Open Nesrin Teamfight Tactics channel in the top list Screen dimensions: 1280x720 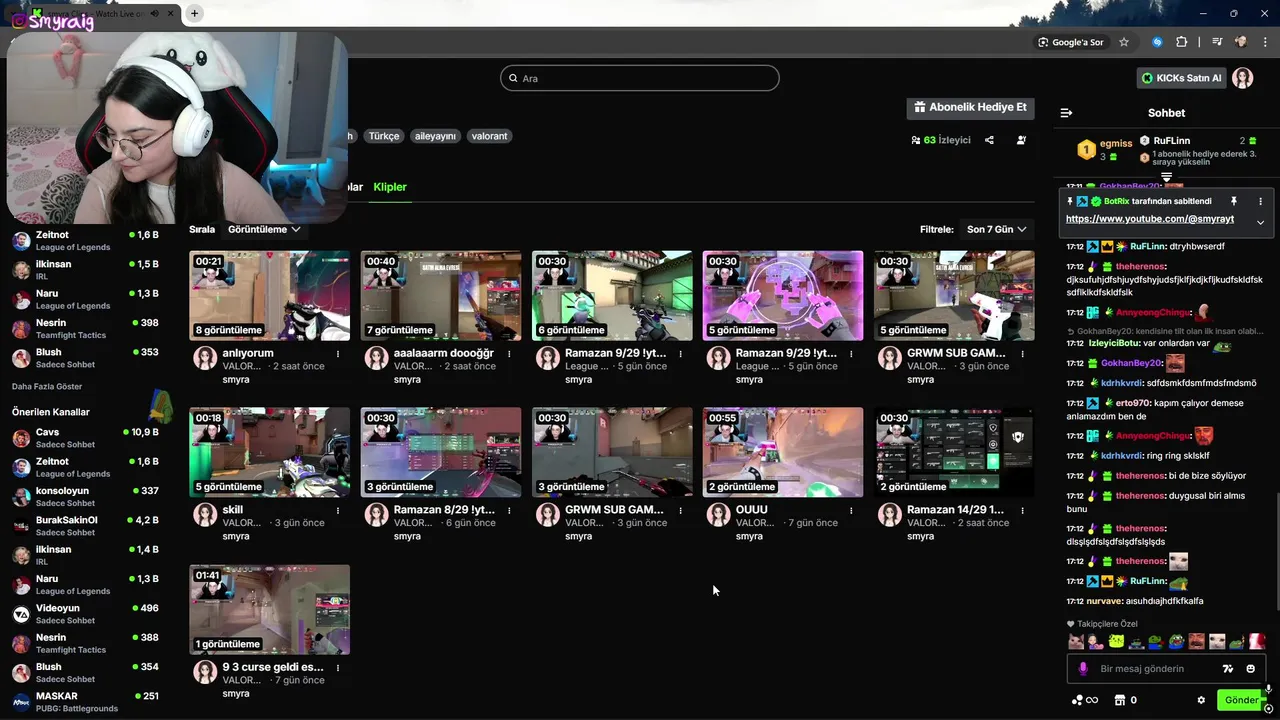coord(85,329)
